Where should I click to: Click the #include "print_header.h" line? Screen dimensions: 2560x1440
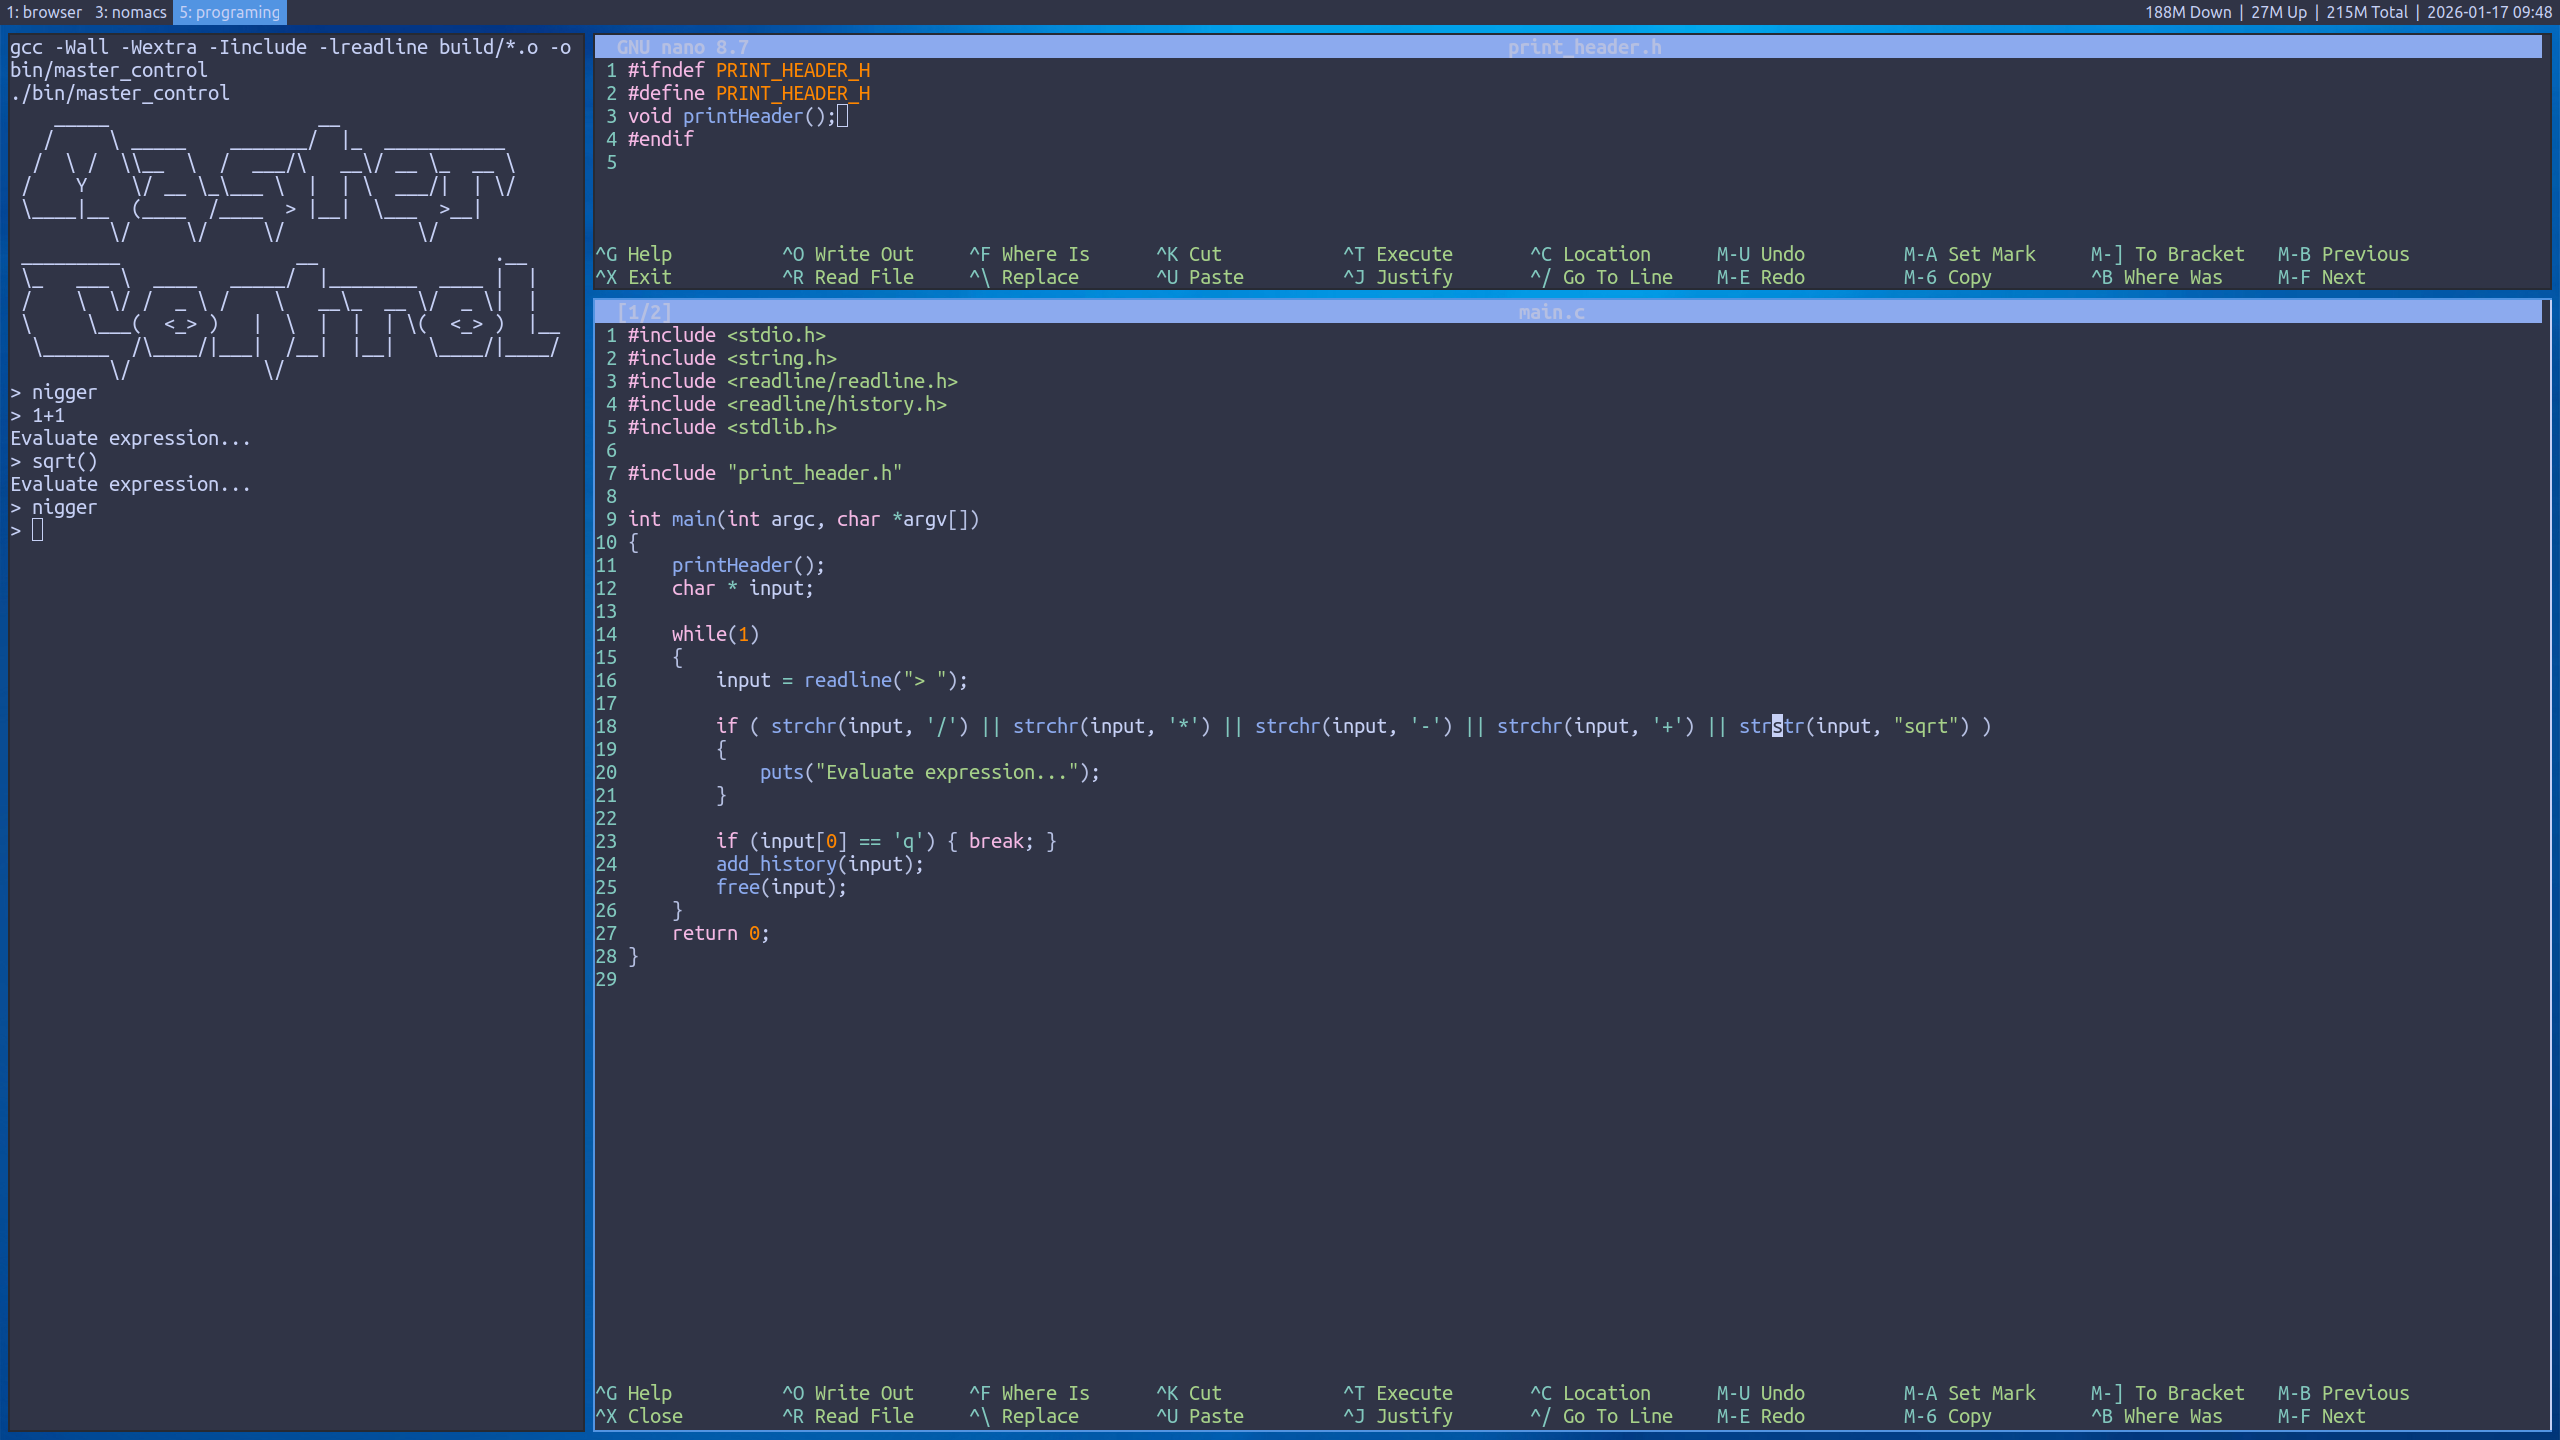[x=764, y=473]
